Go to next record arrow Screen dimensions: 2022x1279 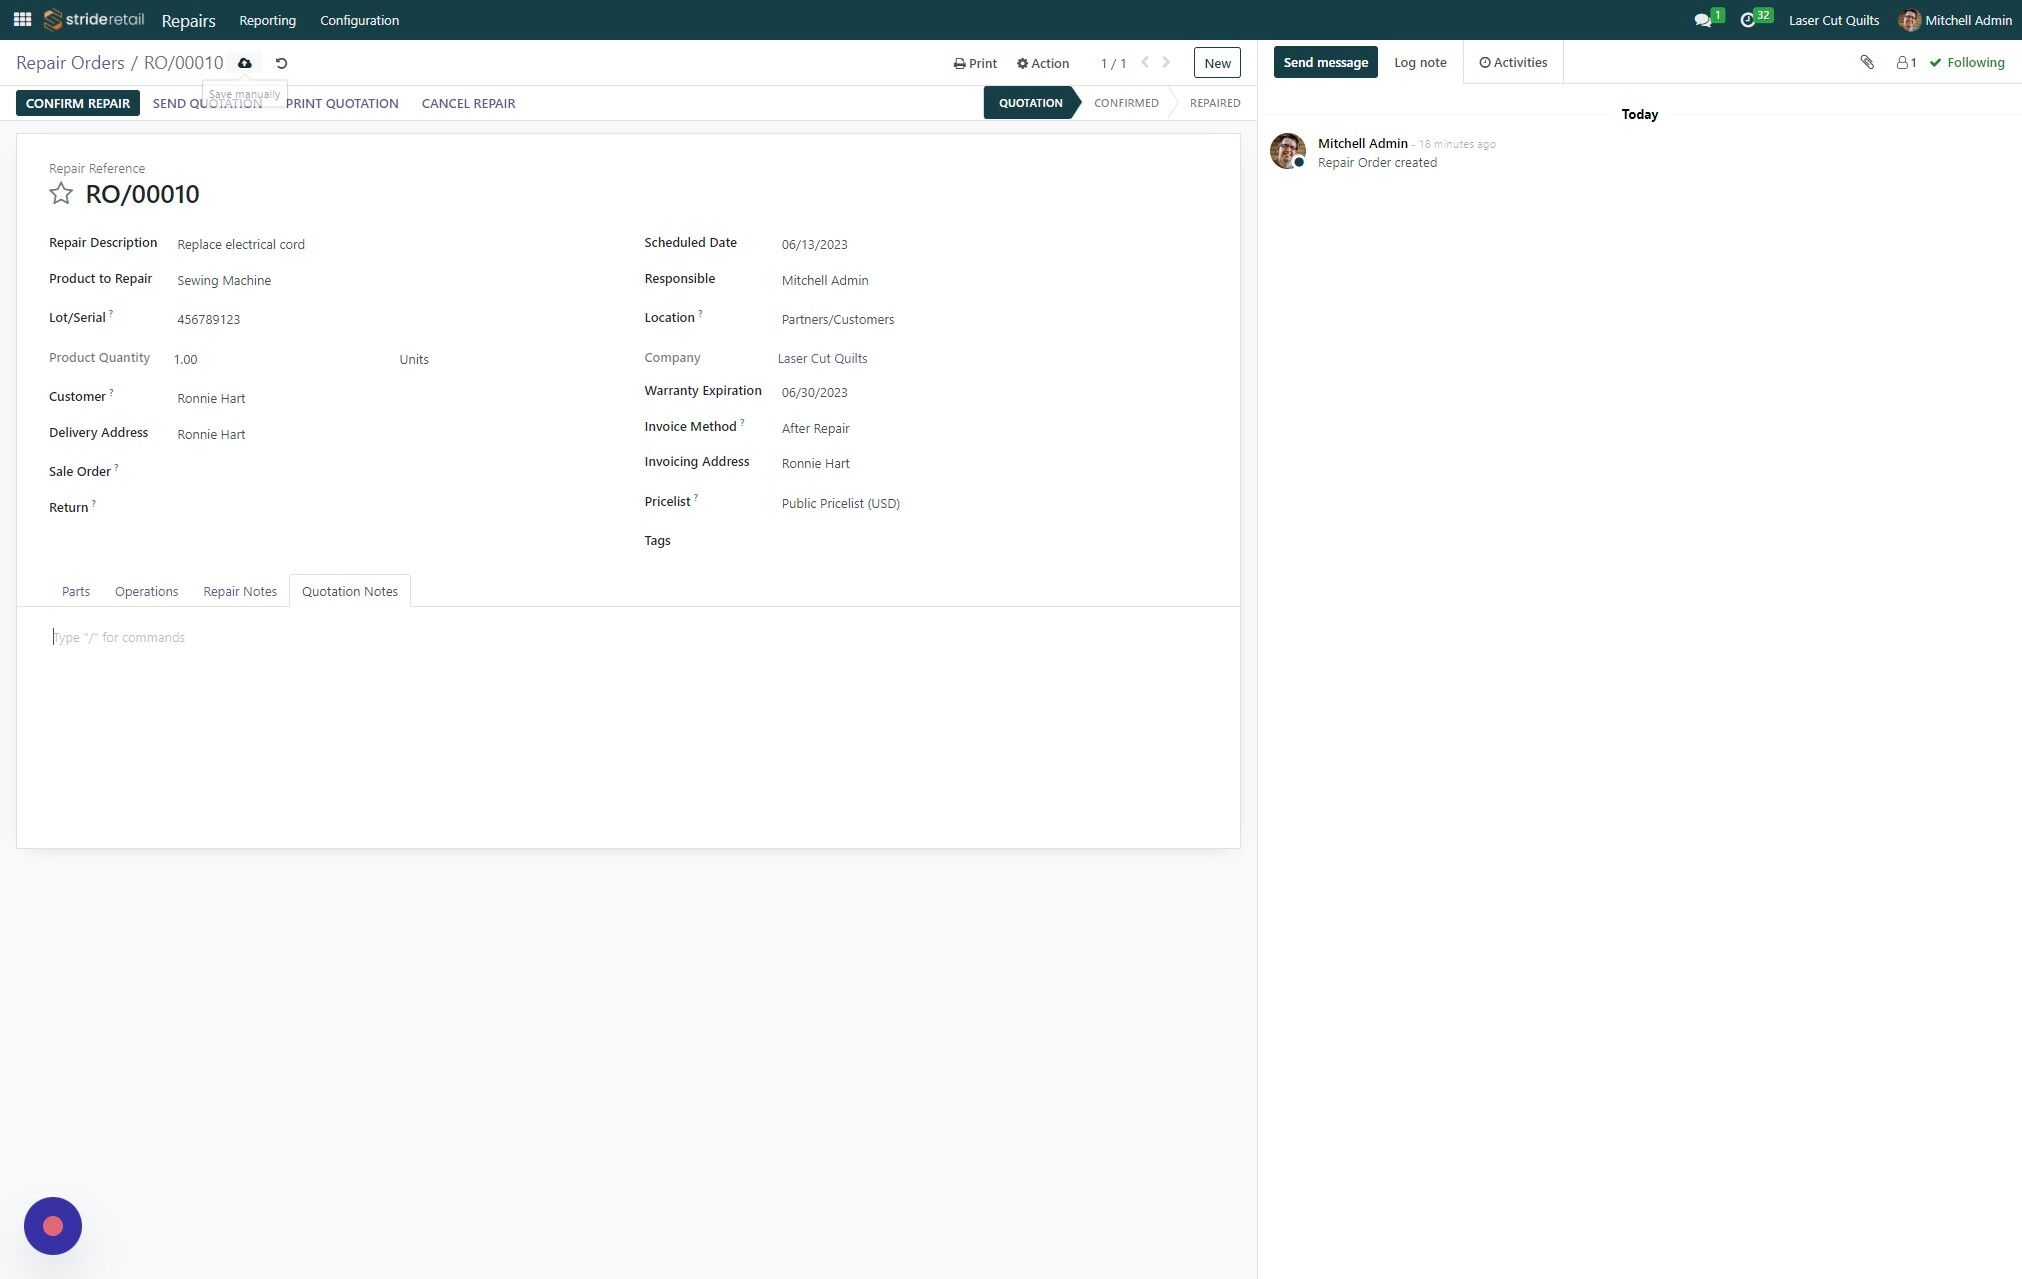coord(1166,62)
